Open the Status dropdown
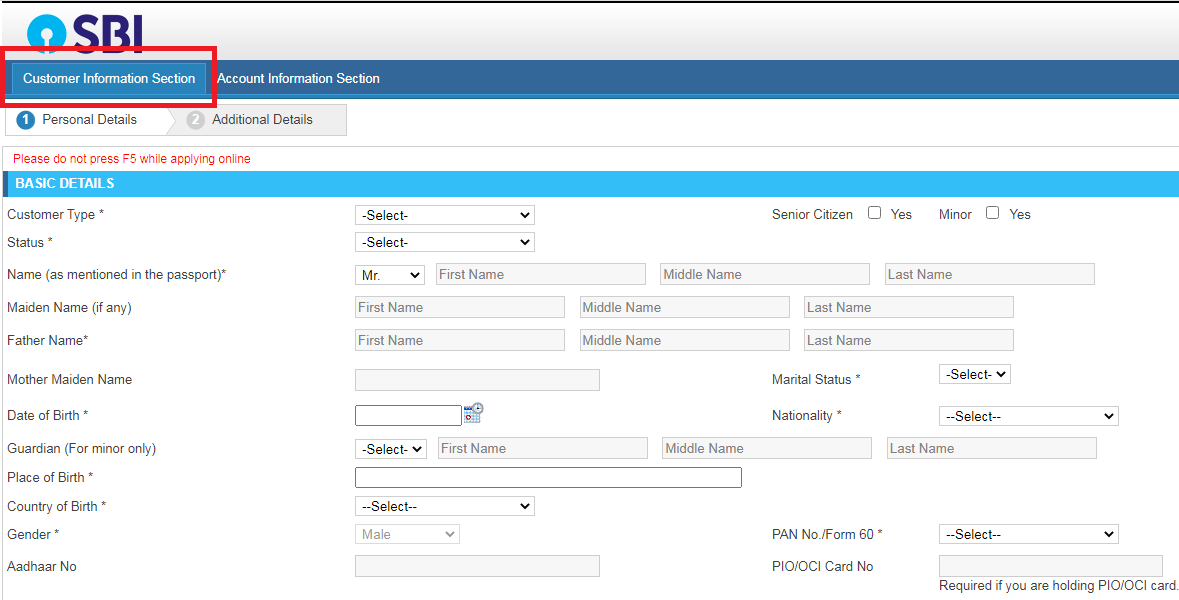Image resolution: width=1179 pixels, height=600 pixels. pos(444,242)
